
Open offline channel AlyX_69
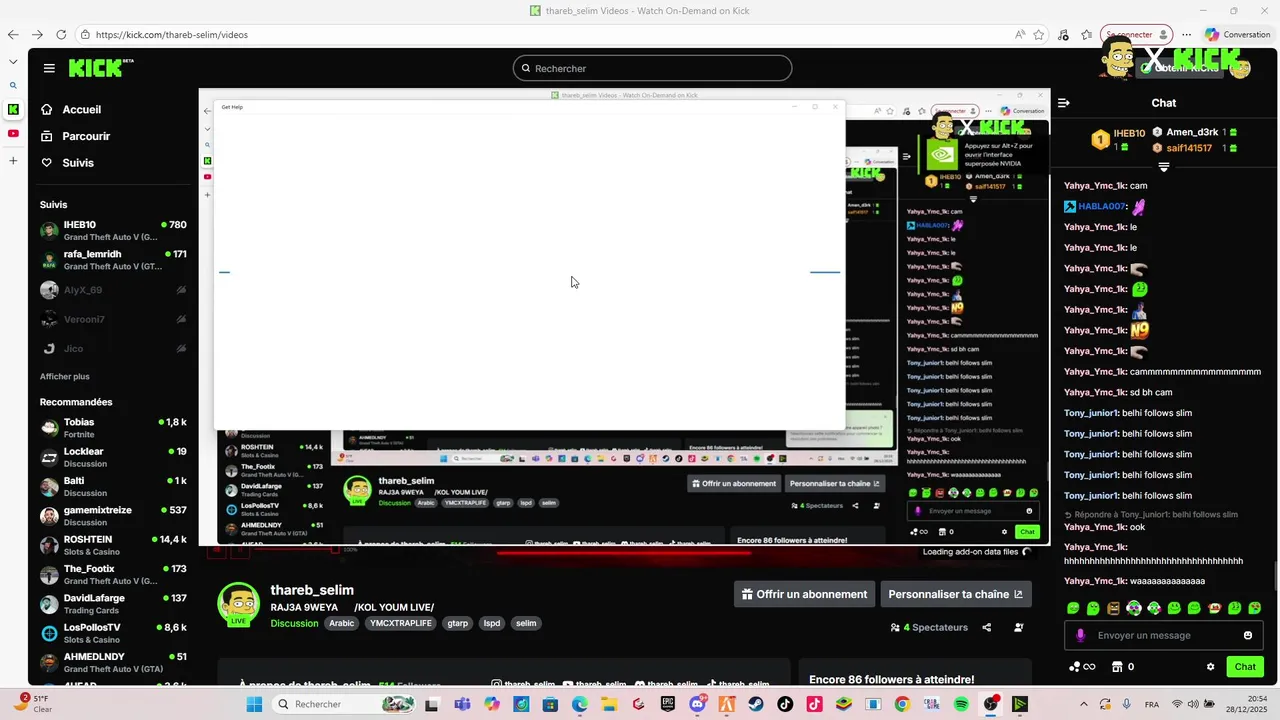pos(113,290)
